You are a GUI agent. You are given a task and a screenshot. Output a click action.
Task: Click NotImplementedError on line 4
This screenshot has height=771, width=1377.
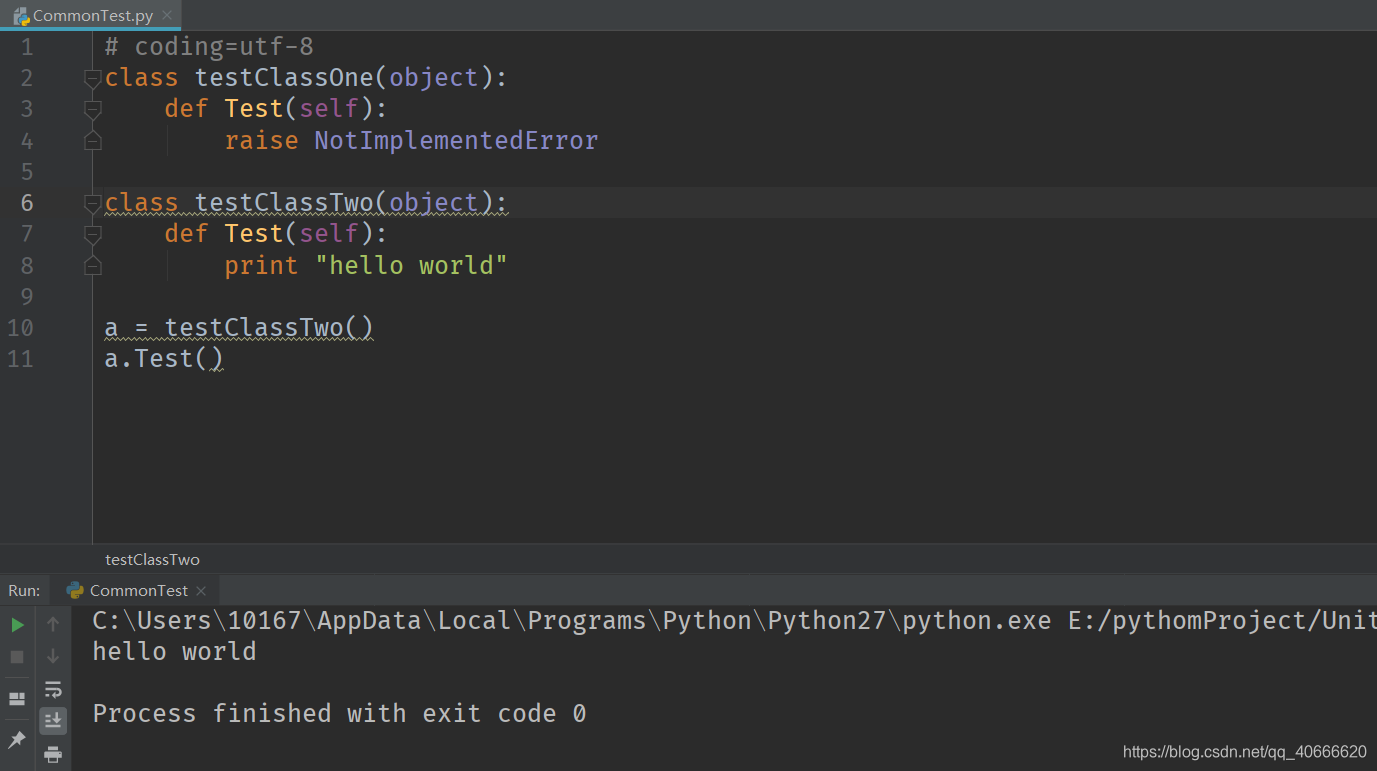(x=456, y=140)
